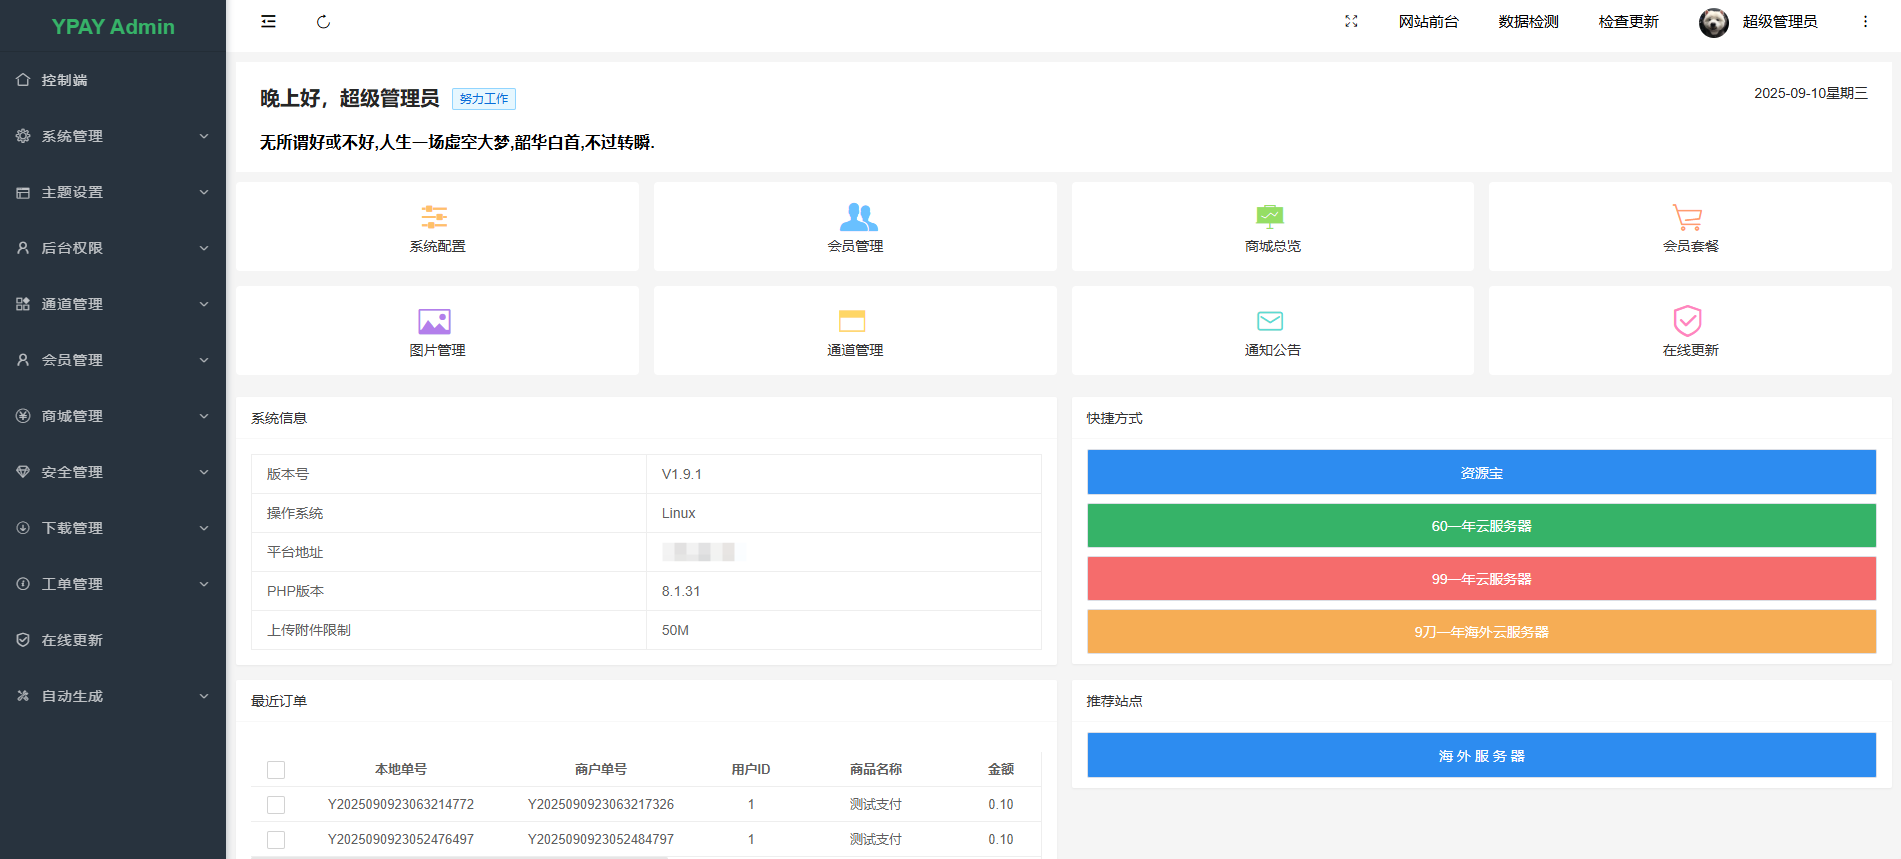
Task: Open the 通知公告 envelope icon
Action: coord(1270,321)
